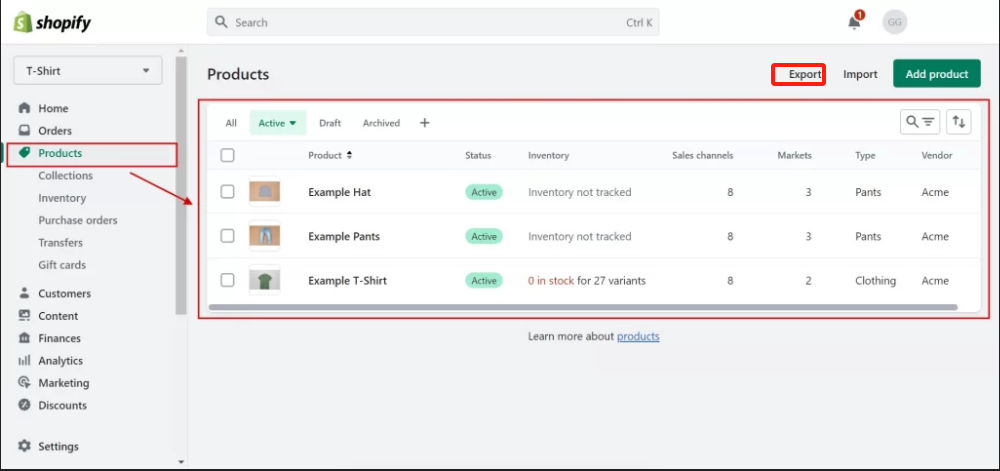Open Gift cards in the sidebar

click(62, 265)
